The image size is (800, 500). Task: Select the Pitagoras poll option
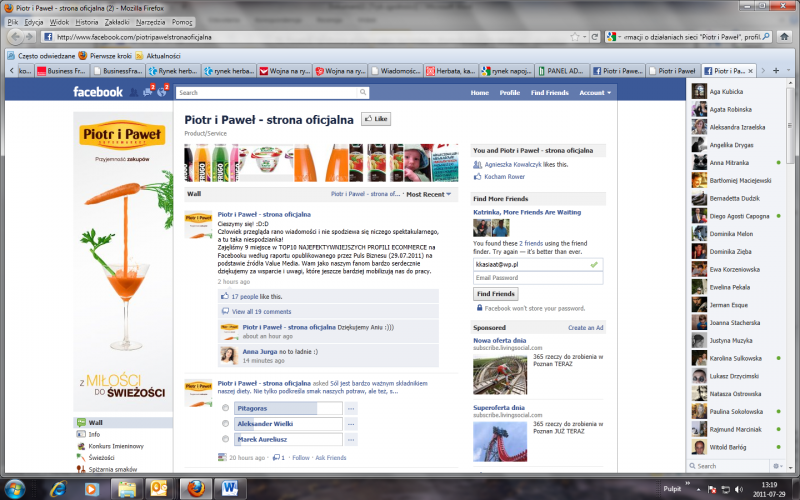tap(225, 408)
